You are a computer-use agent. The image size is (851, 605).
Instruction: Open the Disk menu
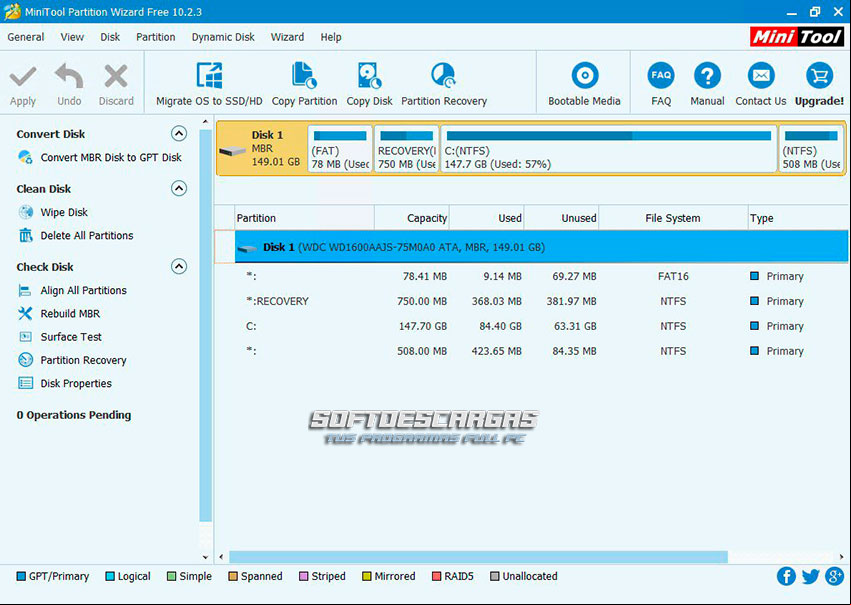pyautogui.click(x=110, y=37)
